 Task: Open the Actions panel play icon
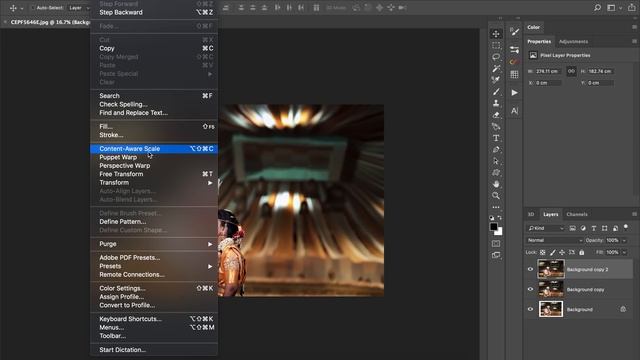click(514, 93)
